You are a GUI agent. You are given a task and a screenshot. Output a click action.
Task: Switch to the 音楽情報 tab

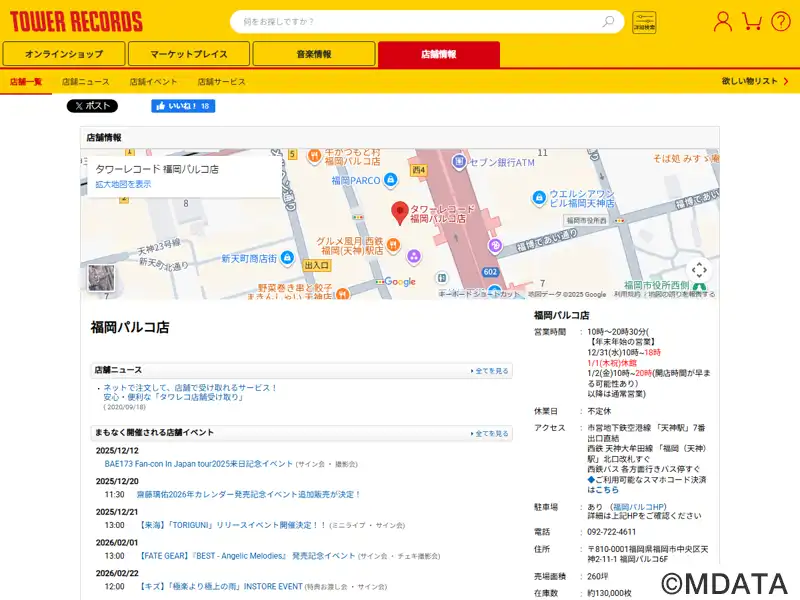pyautogui.click(x=314, y=54)
